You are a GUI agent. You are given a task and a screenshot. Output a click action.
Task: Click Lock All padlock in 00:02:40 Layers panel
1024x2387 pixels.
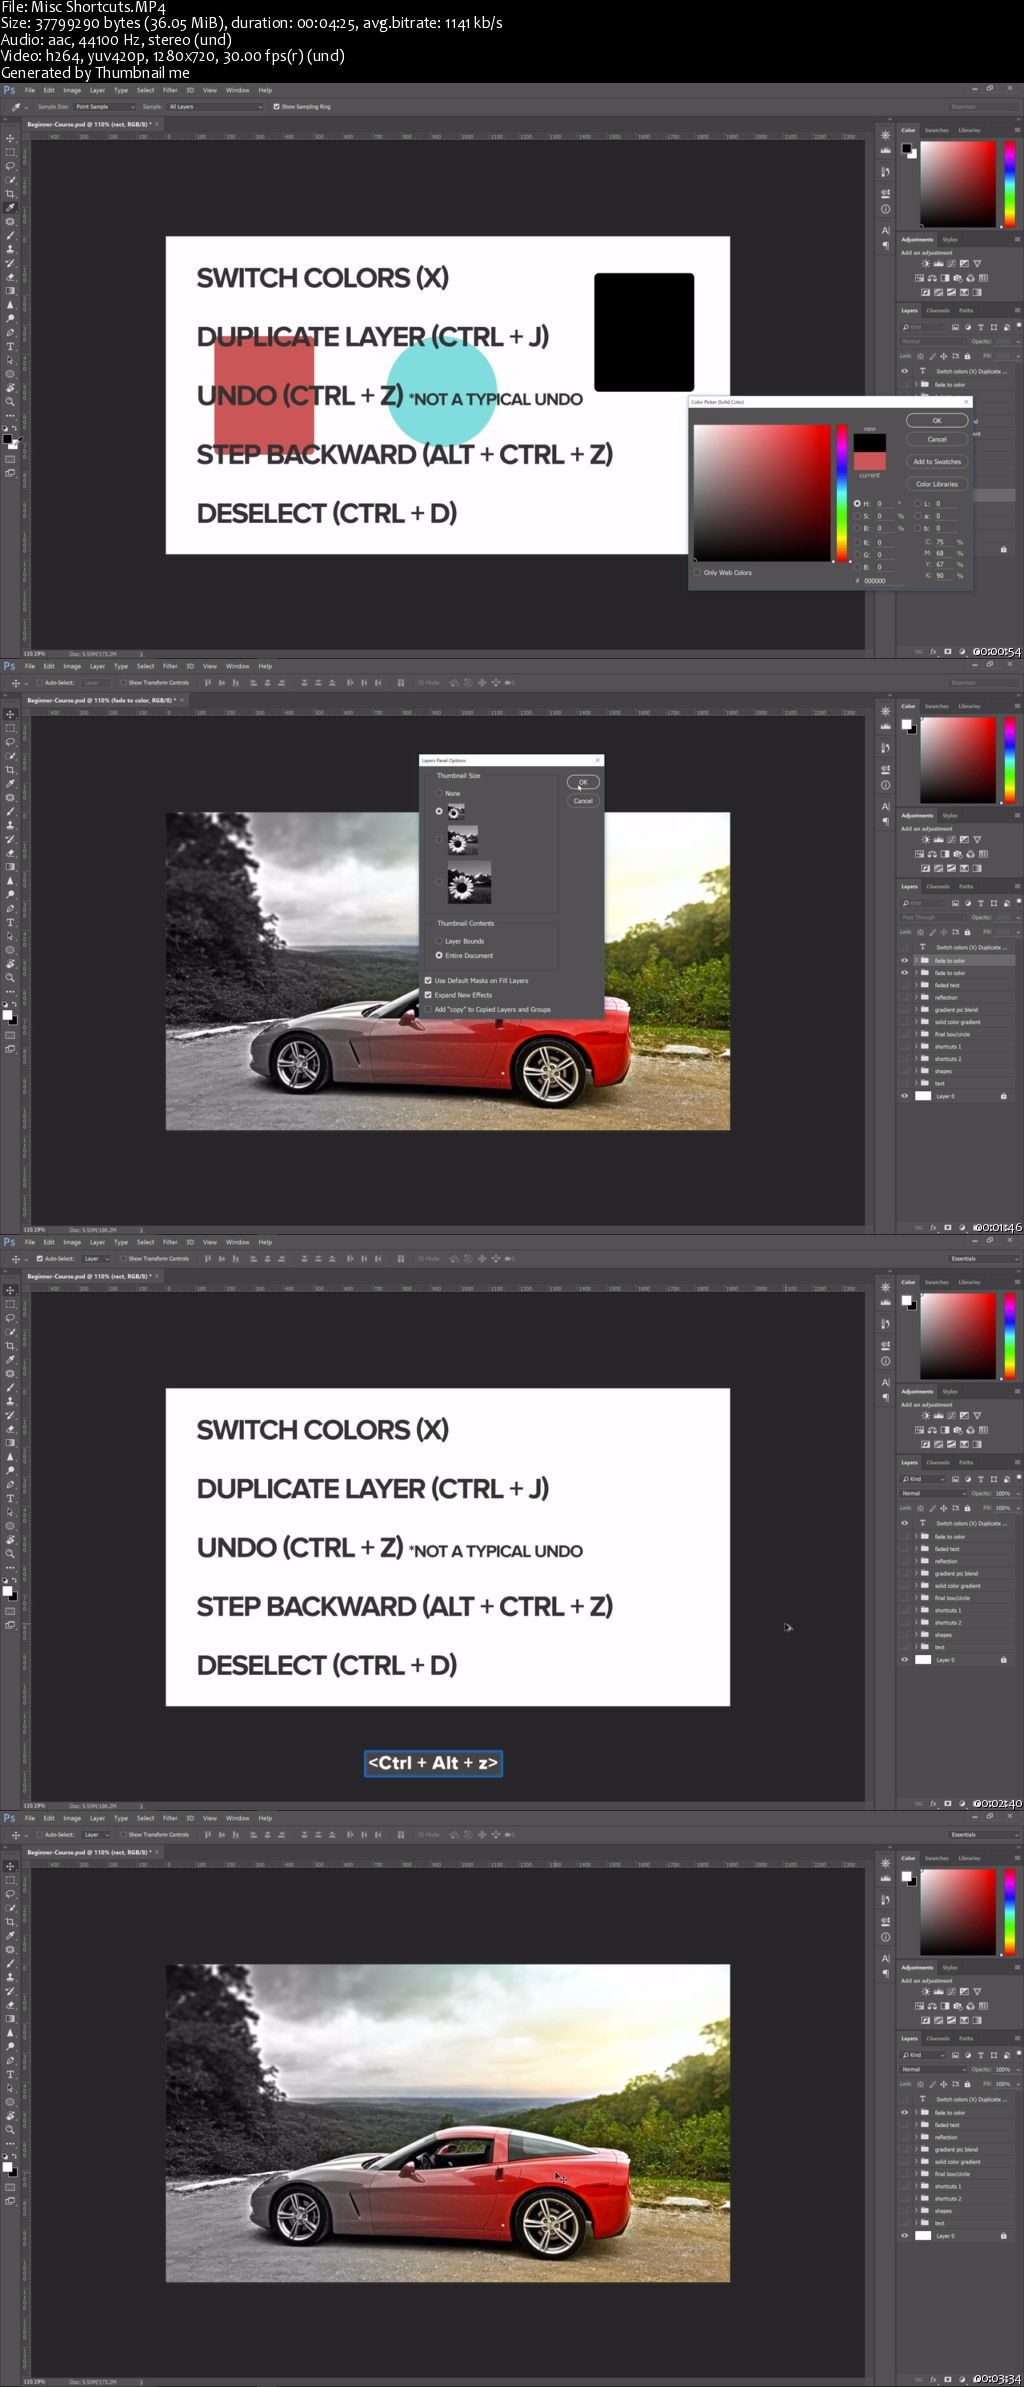point(967,1508)
